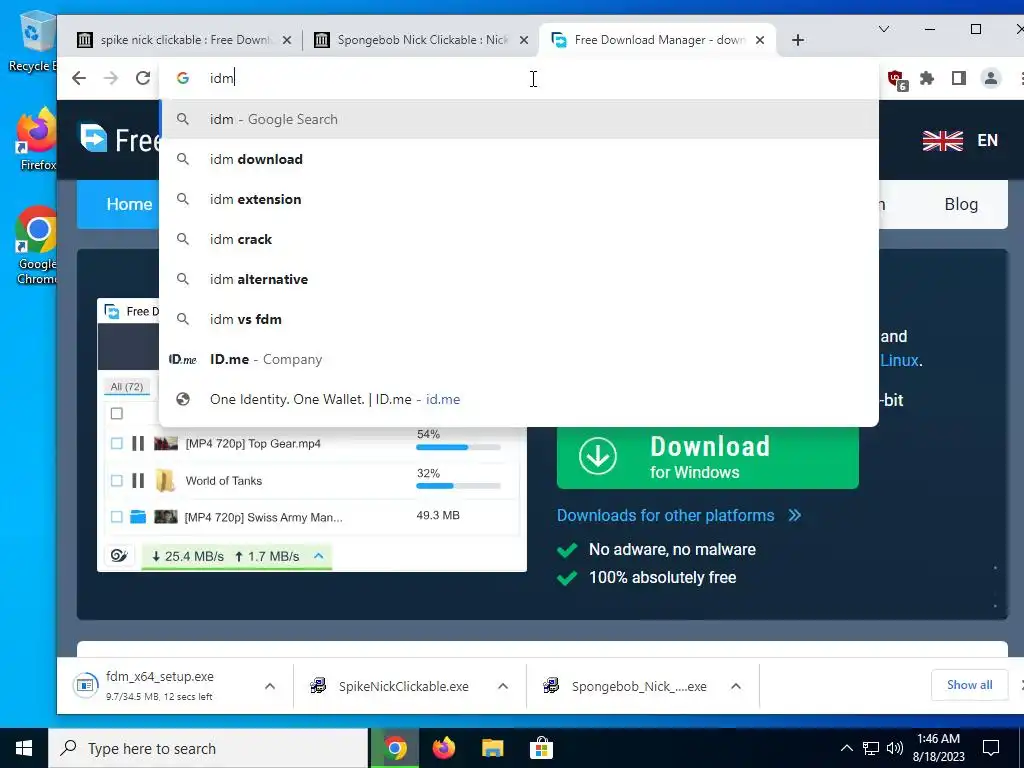Screen dimensions: 1024x768
Task: Open the Windows Start menu
Action: coord(24,748)
